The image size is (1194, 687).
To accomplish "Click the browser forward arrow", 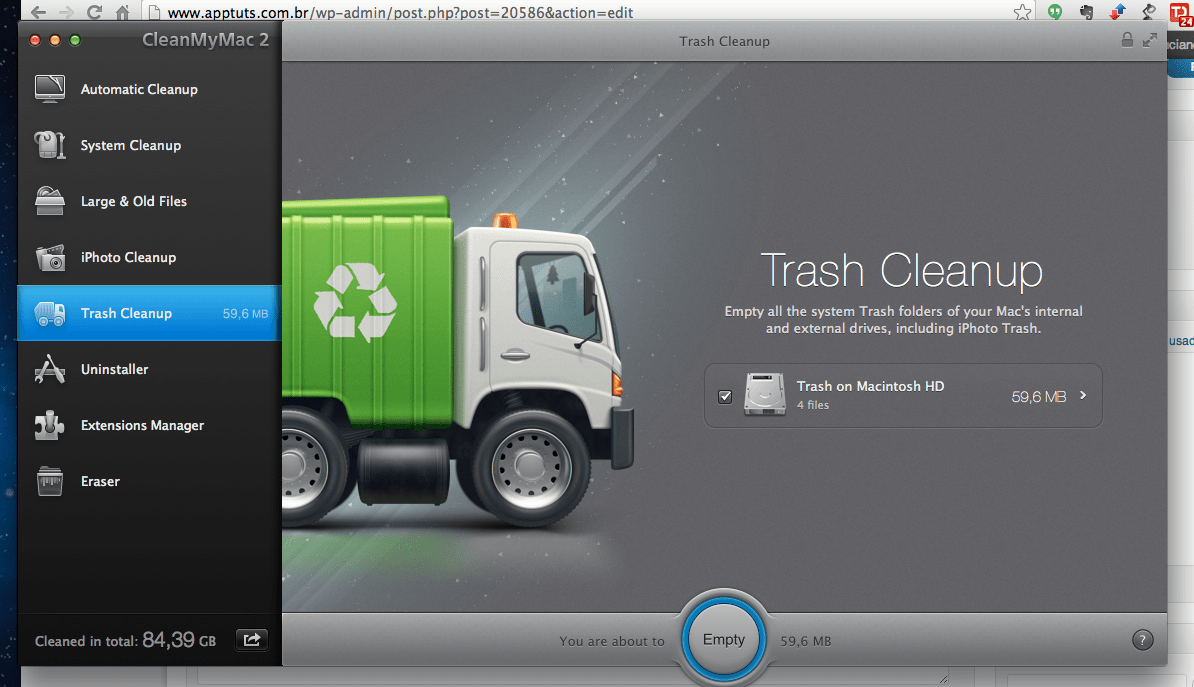I will tap(66, 12).
